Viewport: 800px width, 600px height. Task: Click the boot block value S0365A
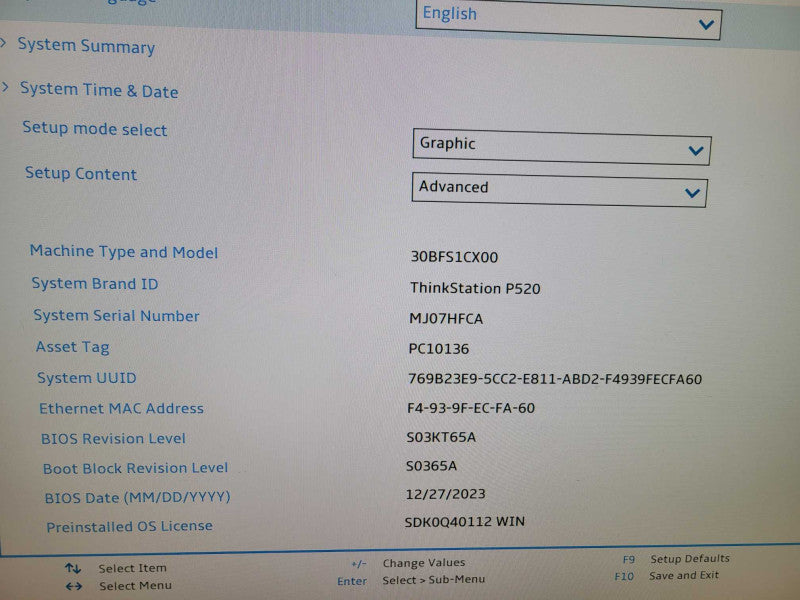coord(431,465)
